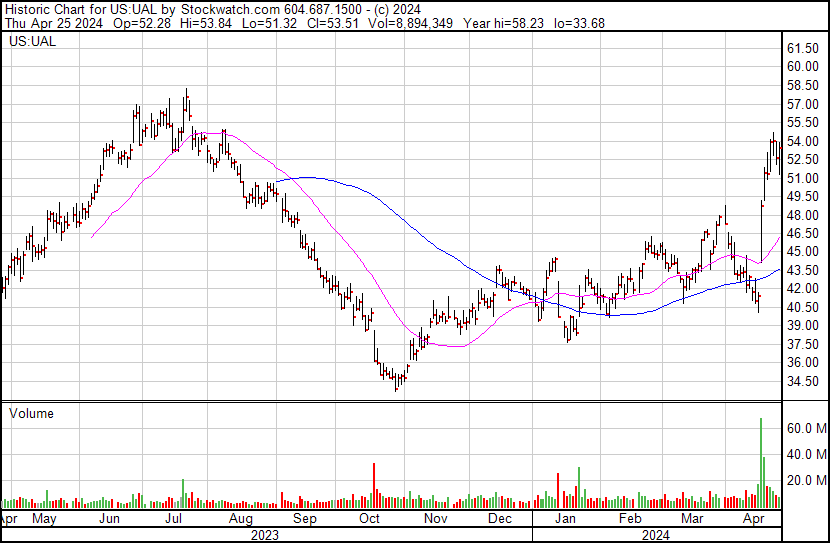Select the 40.50 price axis label

tap(804, 307)
